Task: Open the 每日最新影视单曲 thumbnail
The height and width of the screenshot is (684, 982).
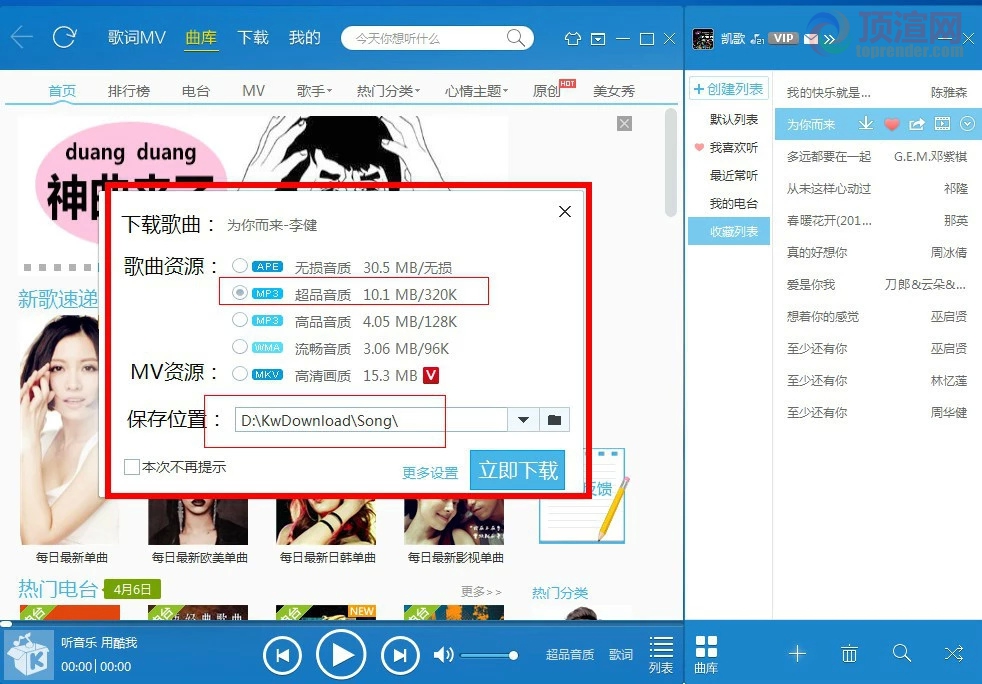Action: pyautogui.click(x=455, y=522)
